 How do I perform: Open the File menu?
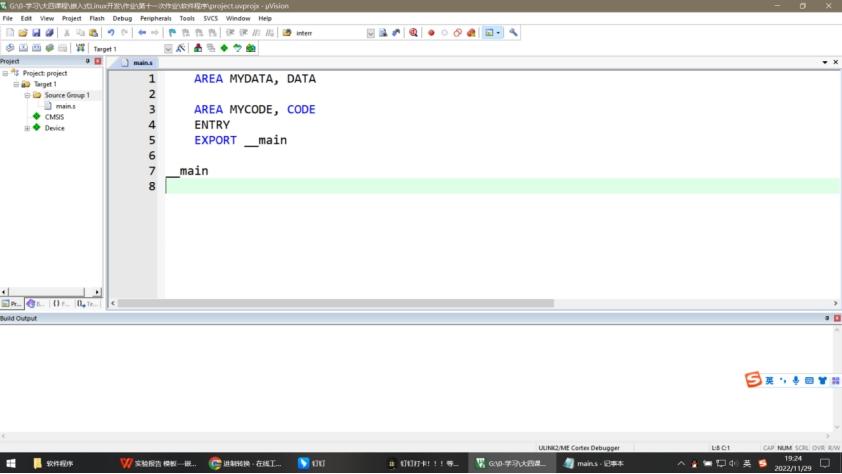tap(8, 18)
